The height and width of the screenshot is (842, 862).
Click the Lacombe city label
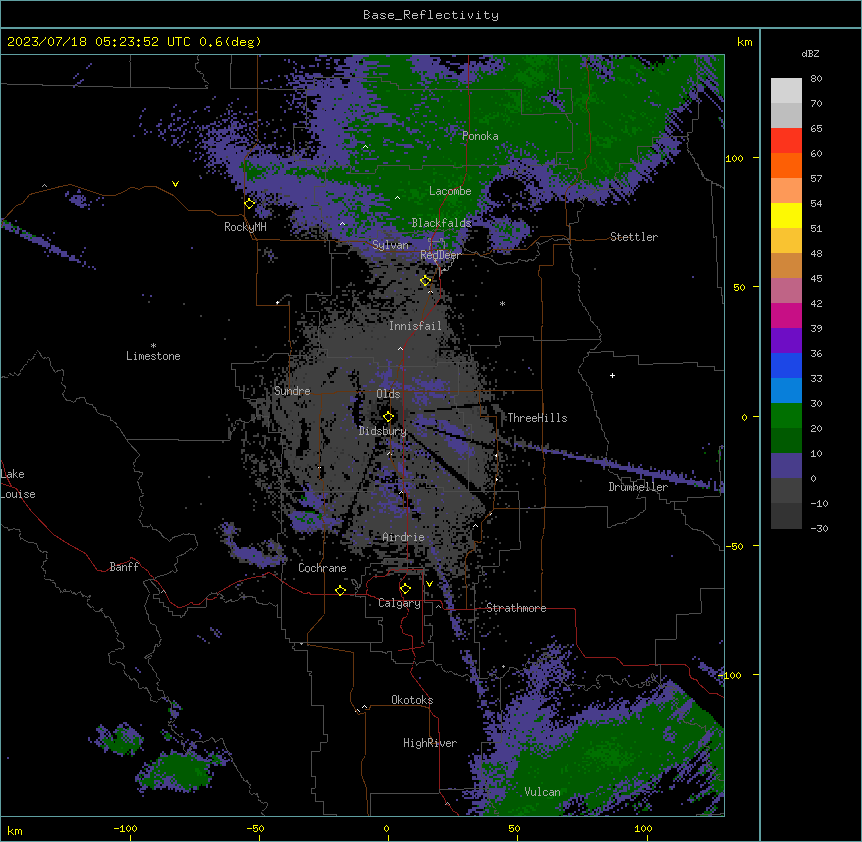[x=450, y=191]
